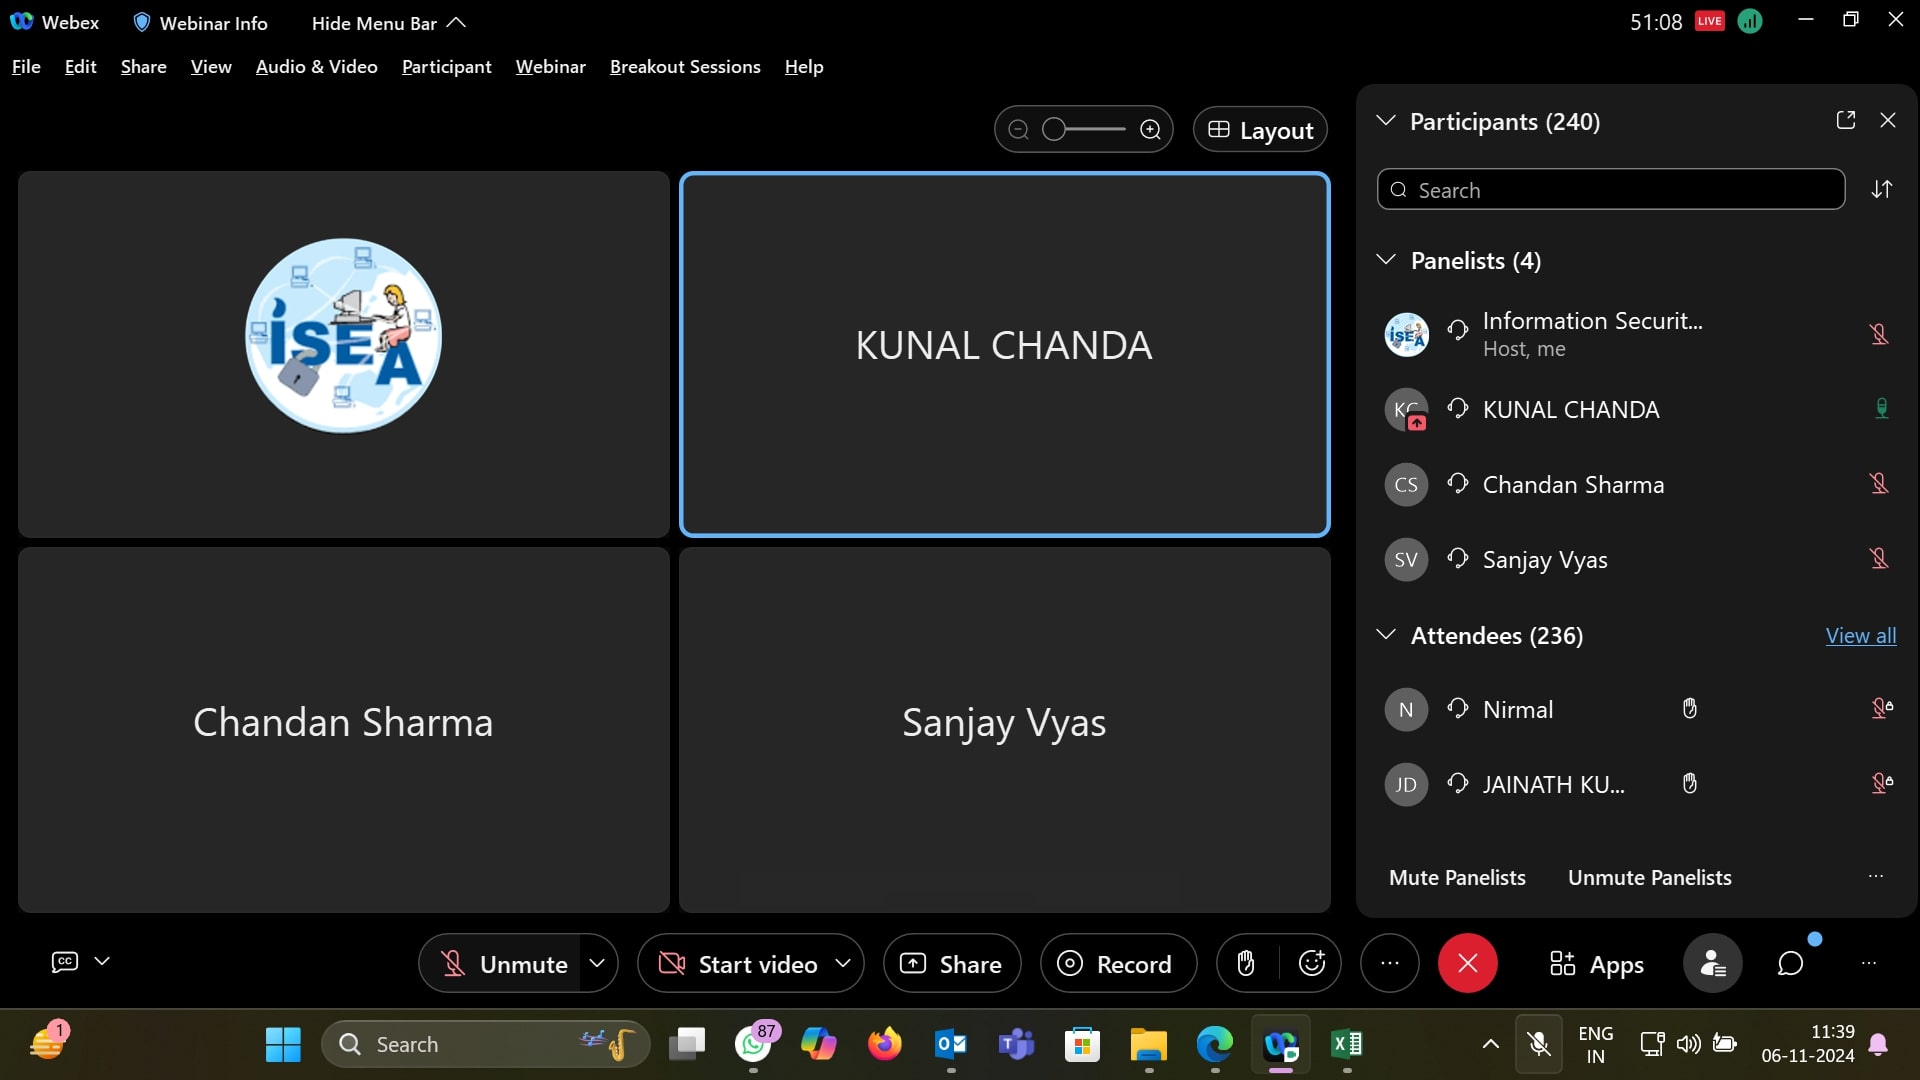The width and height of the screenshot is (1920, 1080).
Task: Open the reactions emoji icon
Action: (1312, 963)
